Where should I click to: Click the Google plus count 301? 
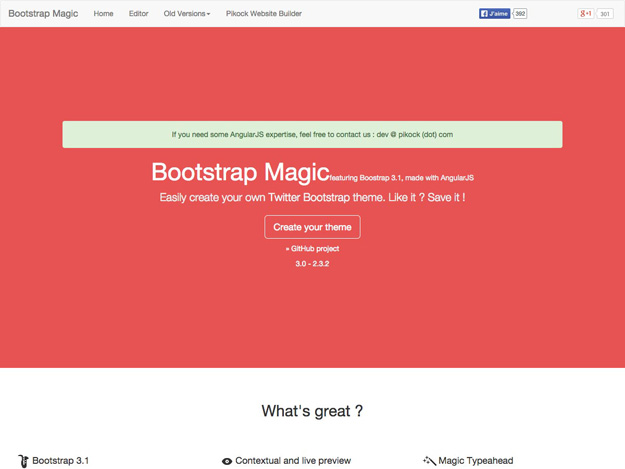(x=605, y=14)
